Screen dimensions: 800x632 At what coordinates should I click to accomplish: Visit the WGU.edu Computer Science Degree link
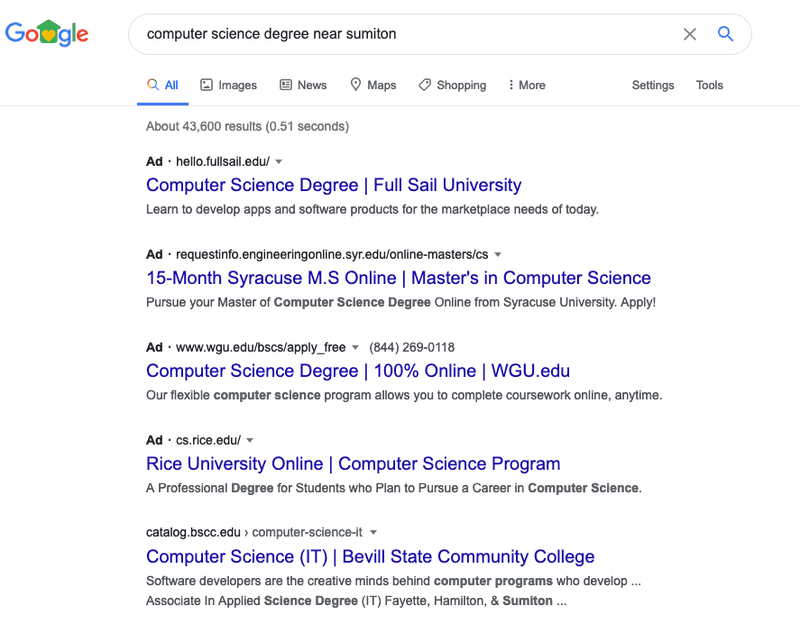(358, 371)
